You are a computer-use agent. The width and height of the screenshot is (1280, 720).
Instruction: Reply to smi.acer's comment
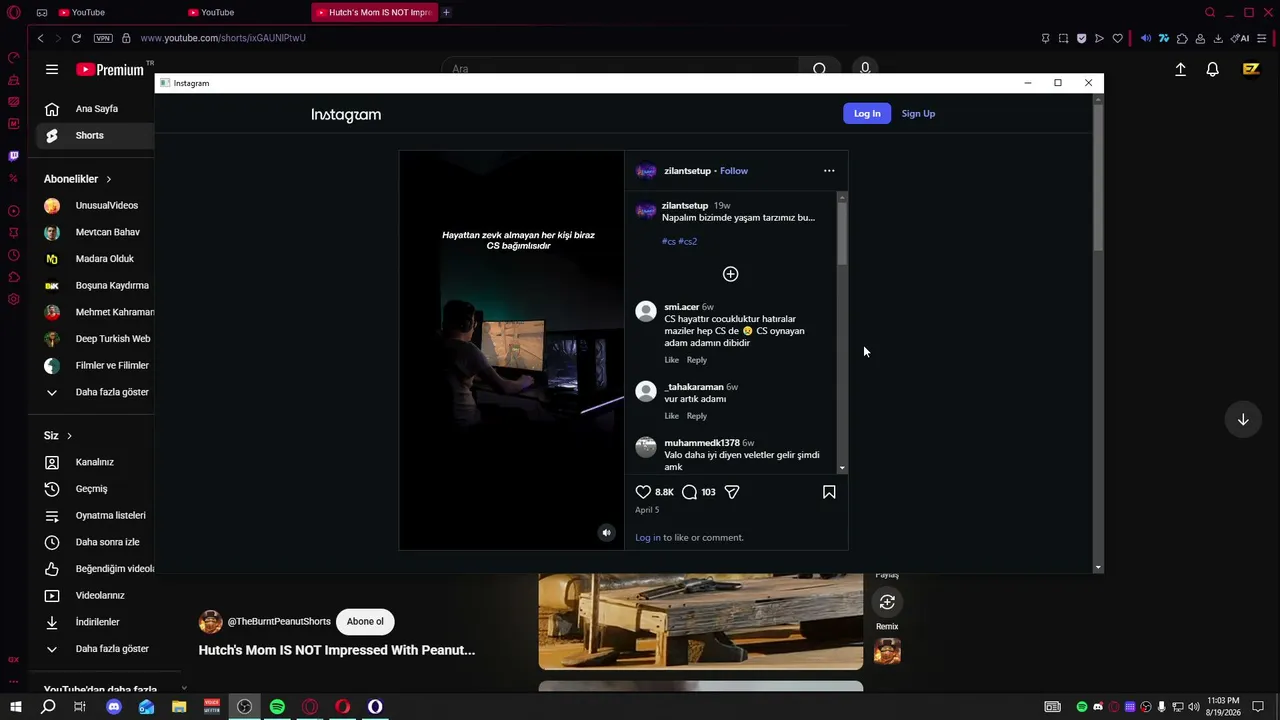696,360
